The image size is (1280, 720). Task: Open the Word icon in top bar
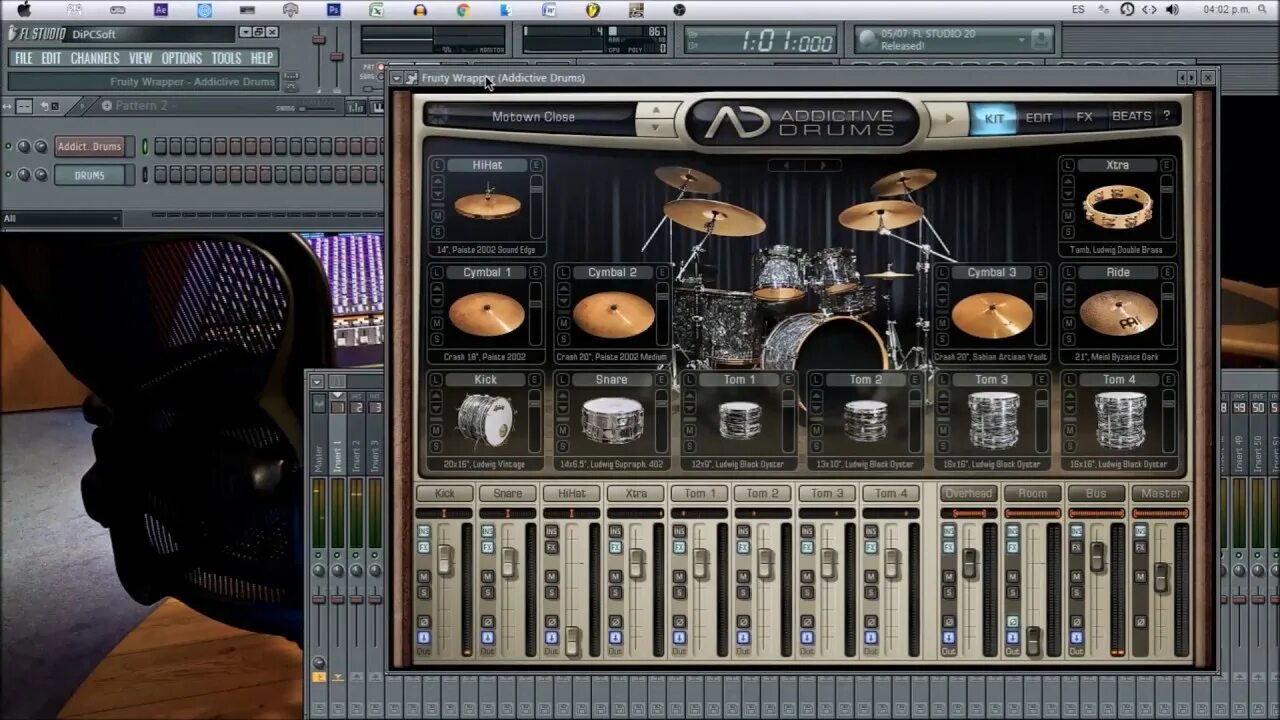click(x=549, y=10)
